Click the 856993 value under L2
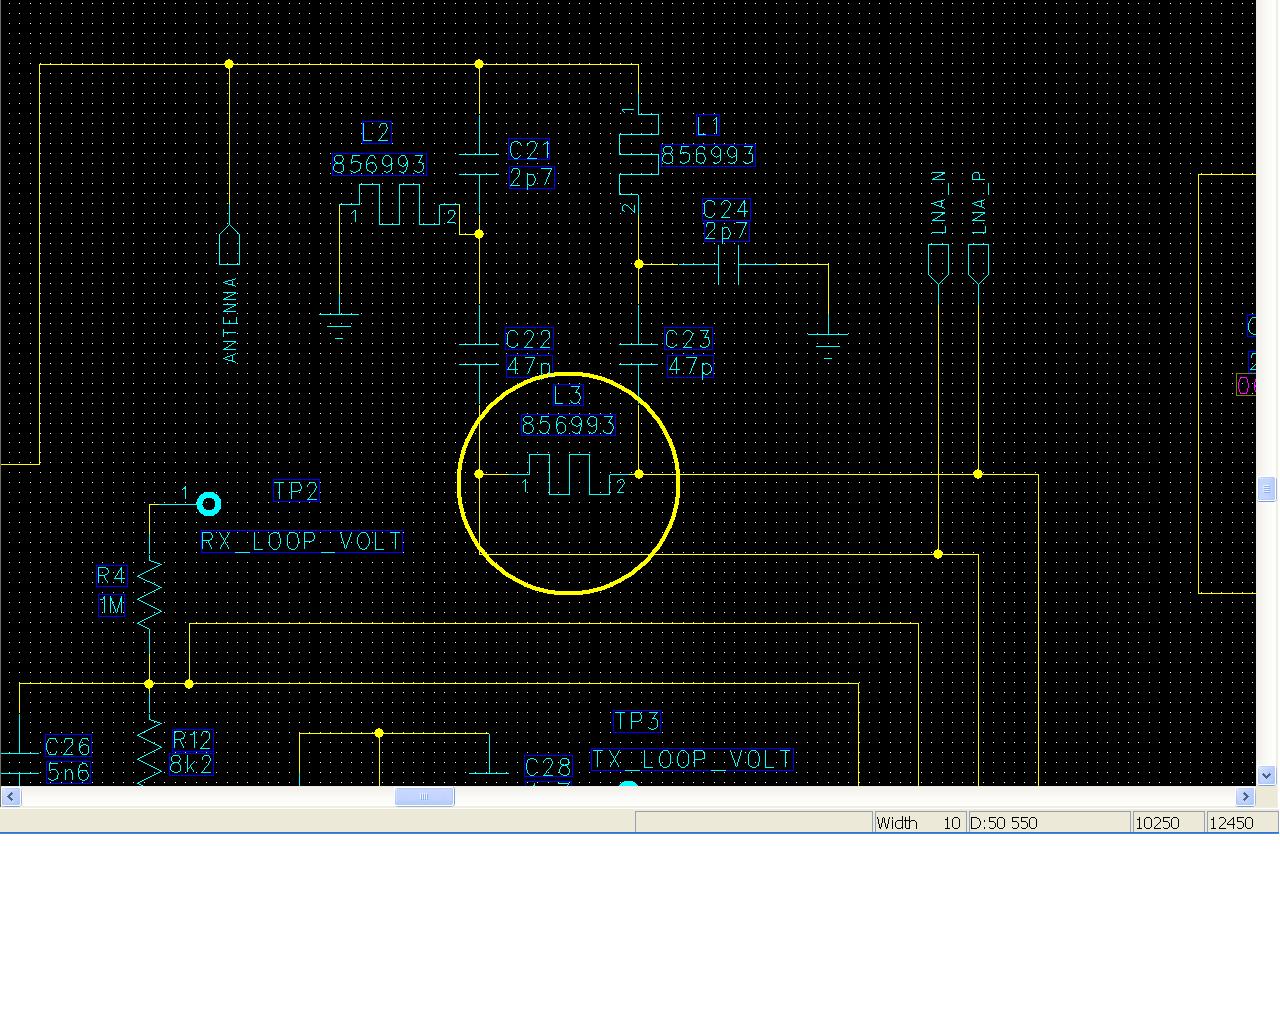Viewport: 1280px width, 1024px height. tap(379, 164)
